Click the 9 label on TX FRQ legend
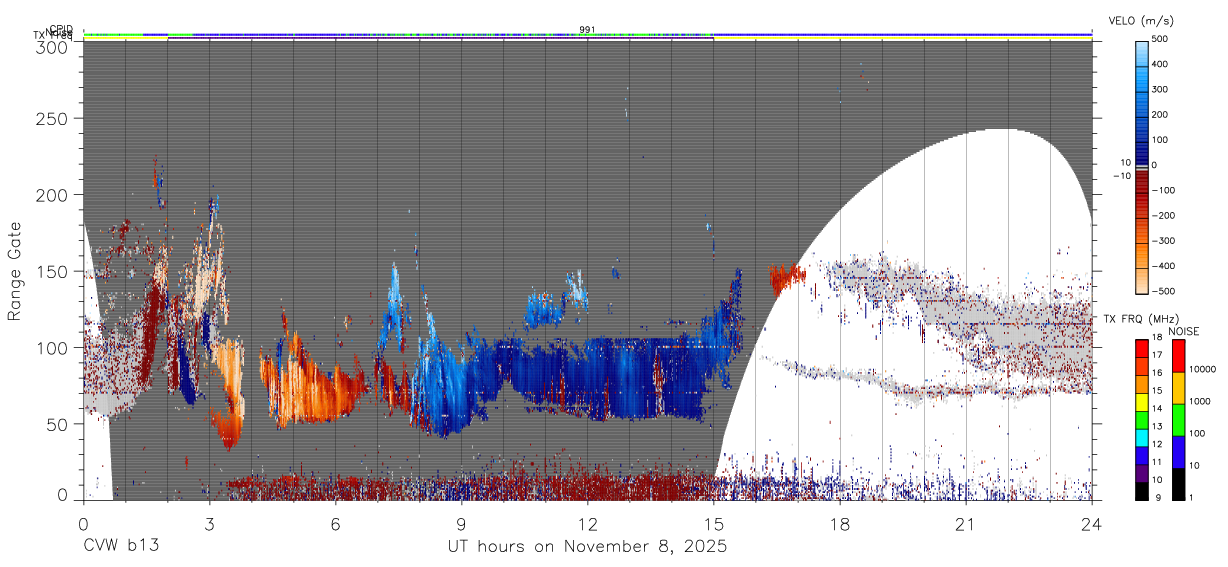This screenshot has width=1228, height=567. [x=1158, y=499]
